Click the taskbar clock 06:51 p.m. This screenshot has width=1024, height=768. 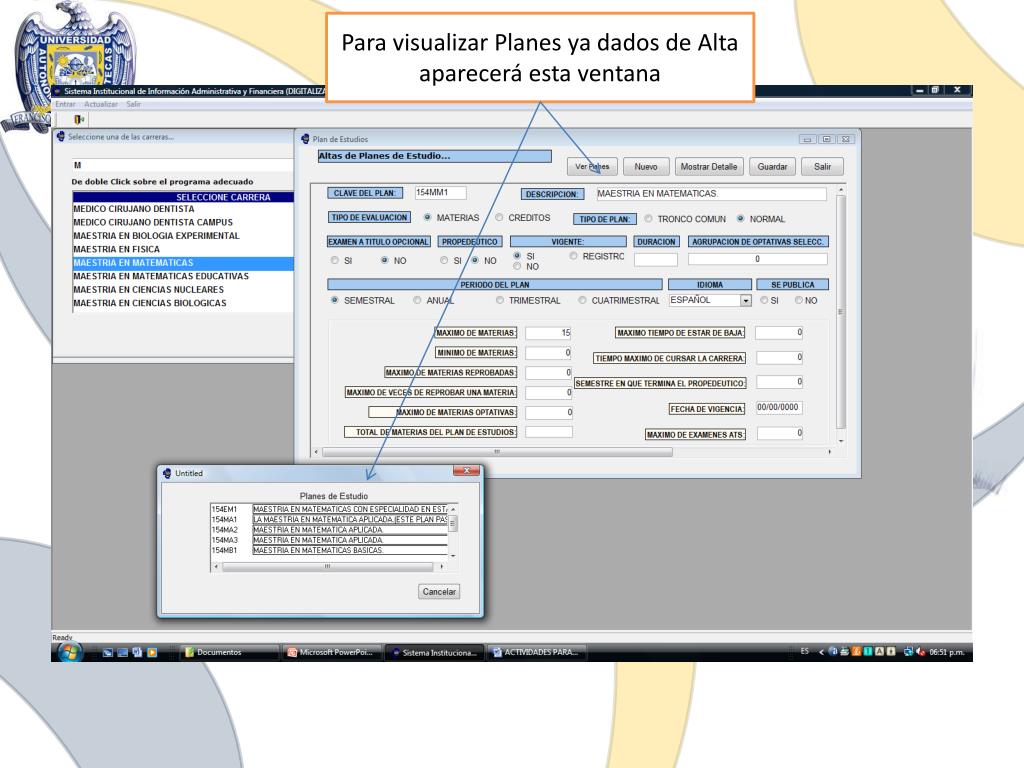(x=946, y=652)
